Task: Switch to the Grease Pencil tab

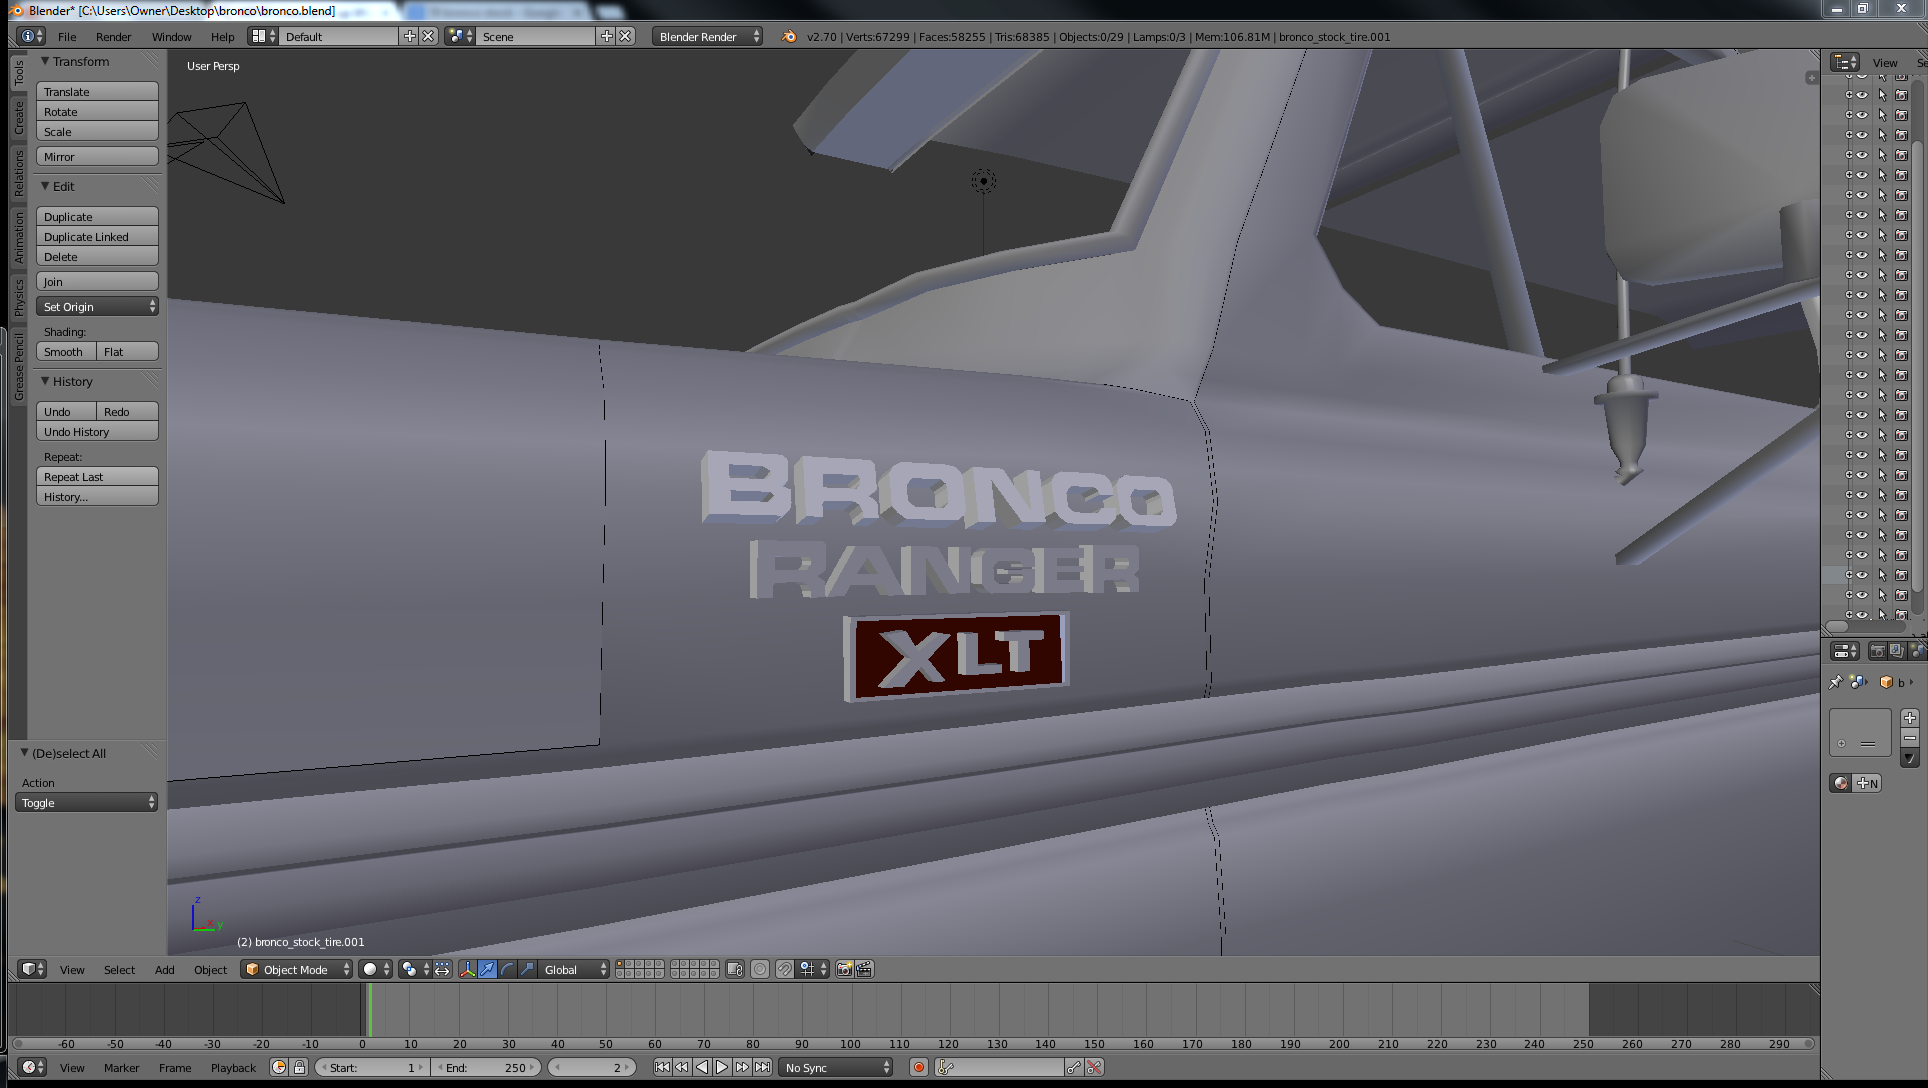Action: 18,366
